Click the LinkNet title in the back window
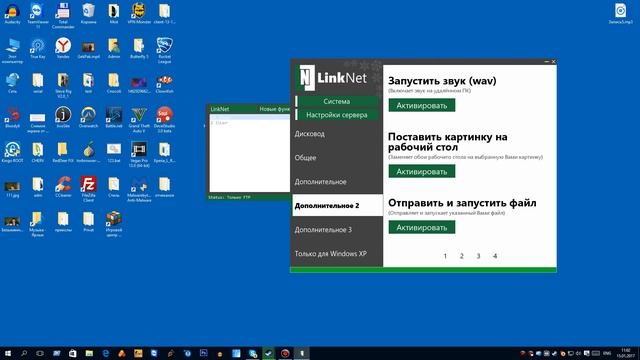Image resolution: width=640 pixels, height=360 pixels. pos(220,109)
